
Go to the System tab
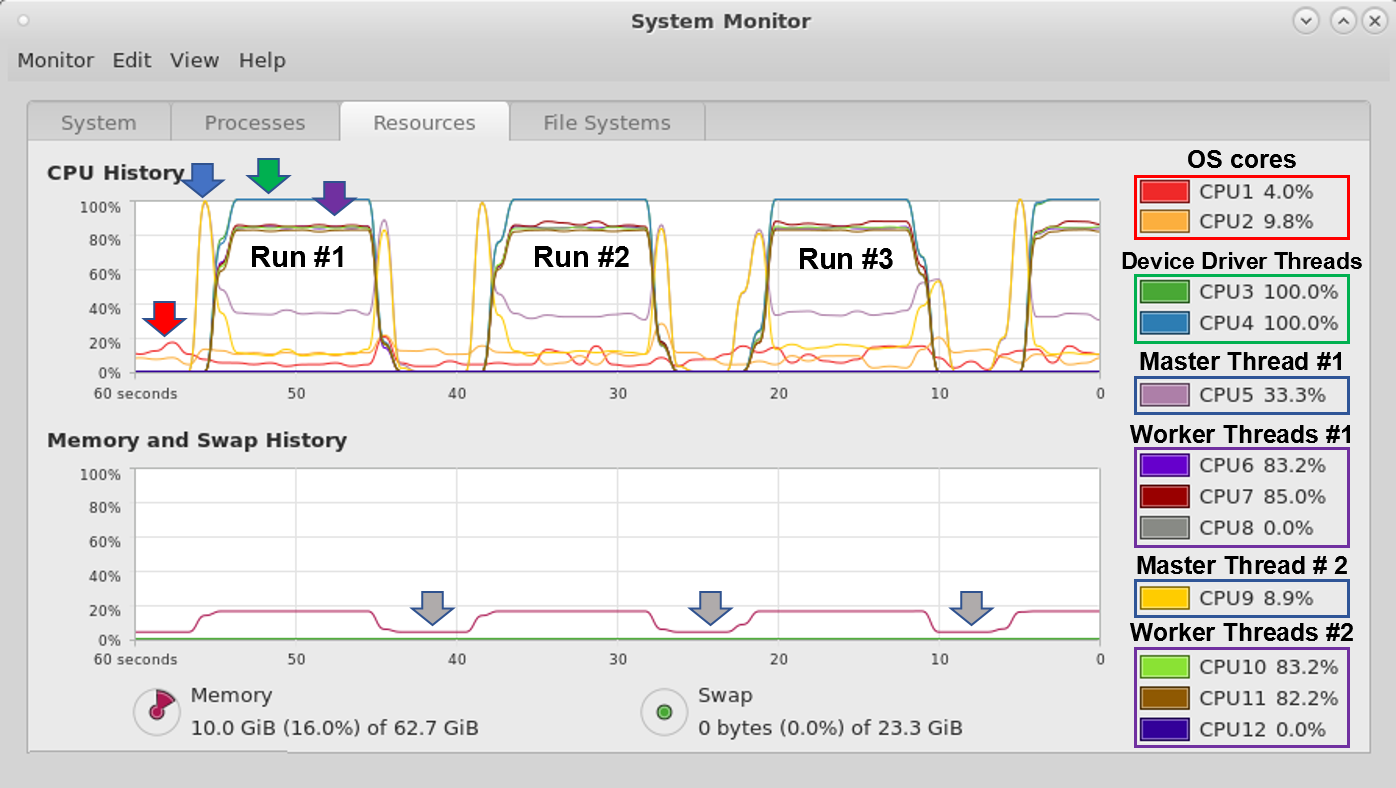coord(98,123)
